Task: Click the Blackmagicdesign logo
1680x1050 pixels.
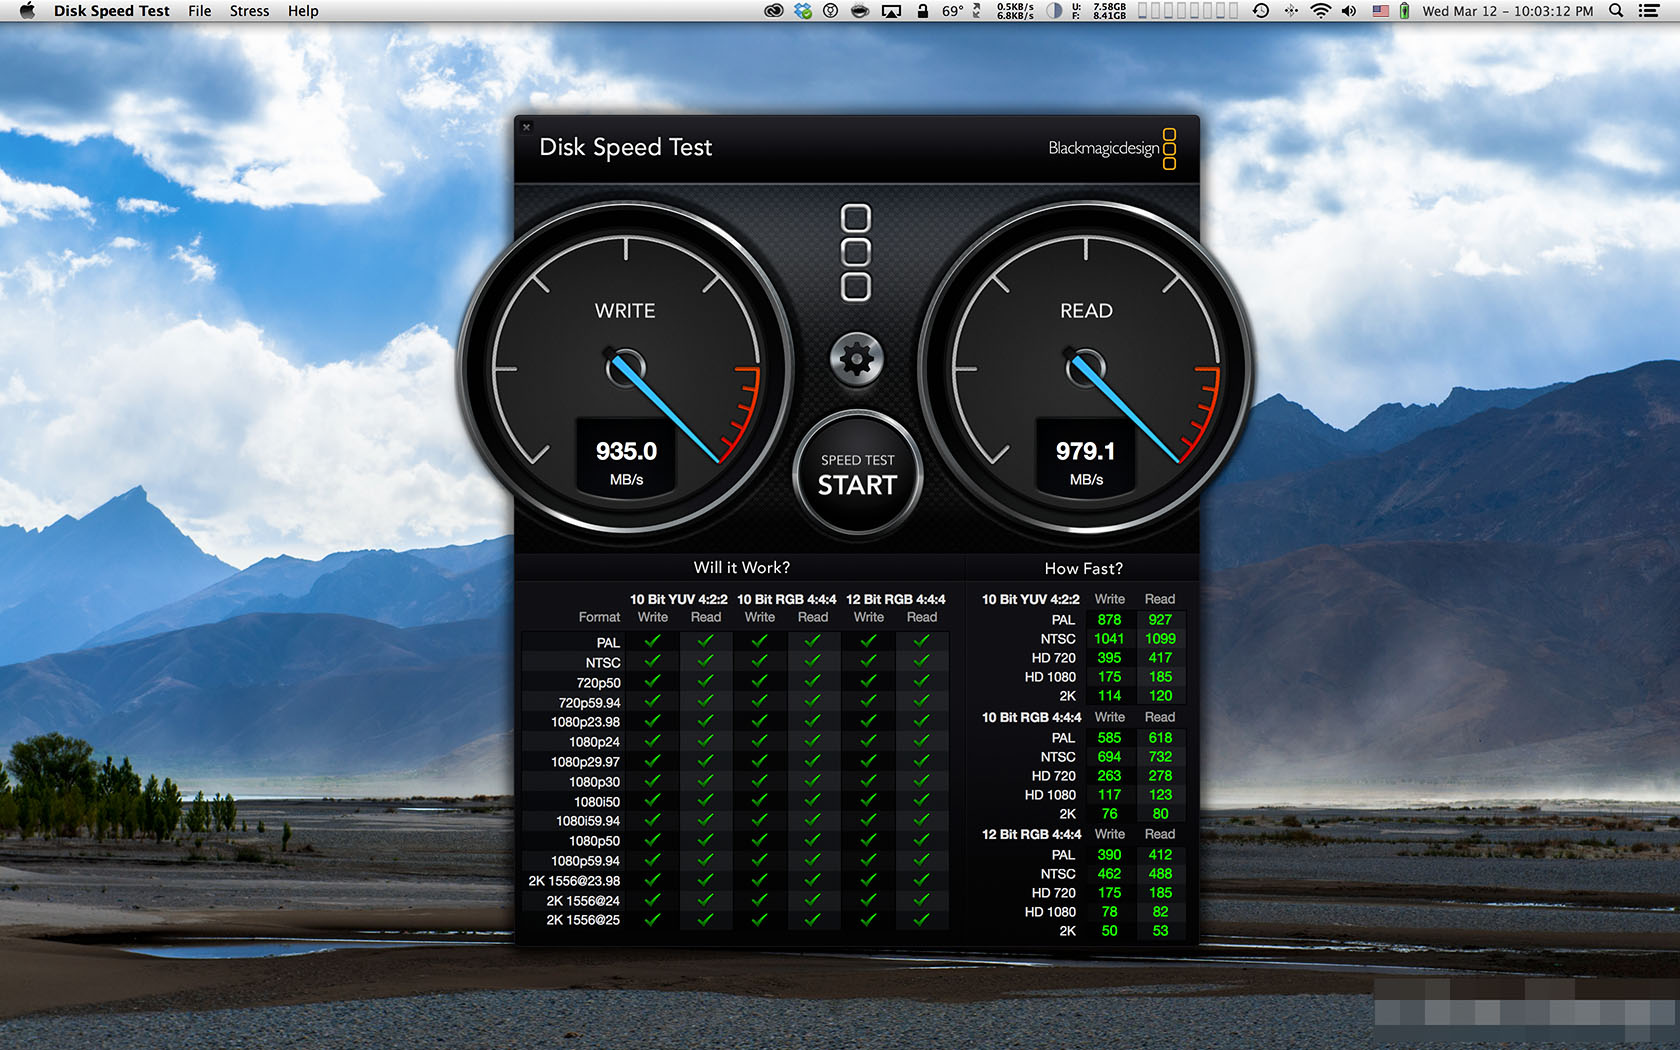Action: click(x=1112, y=148)
